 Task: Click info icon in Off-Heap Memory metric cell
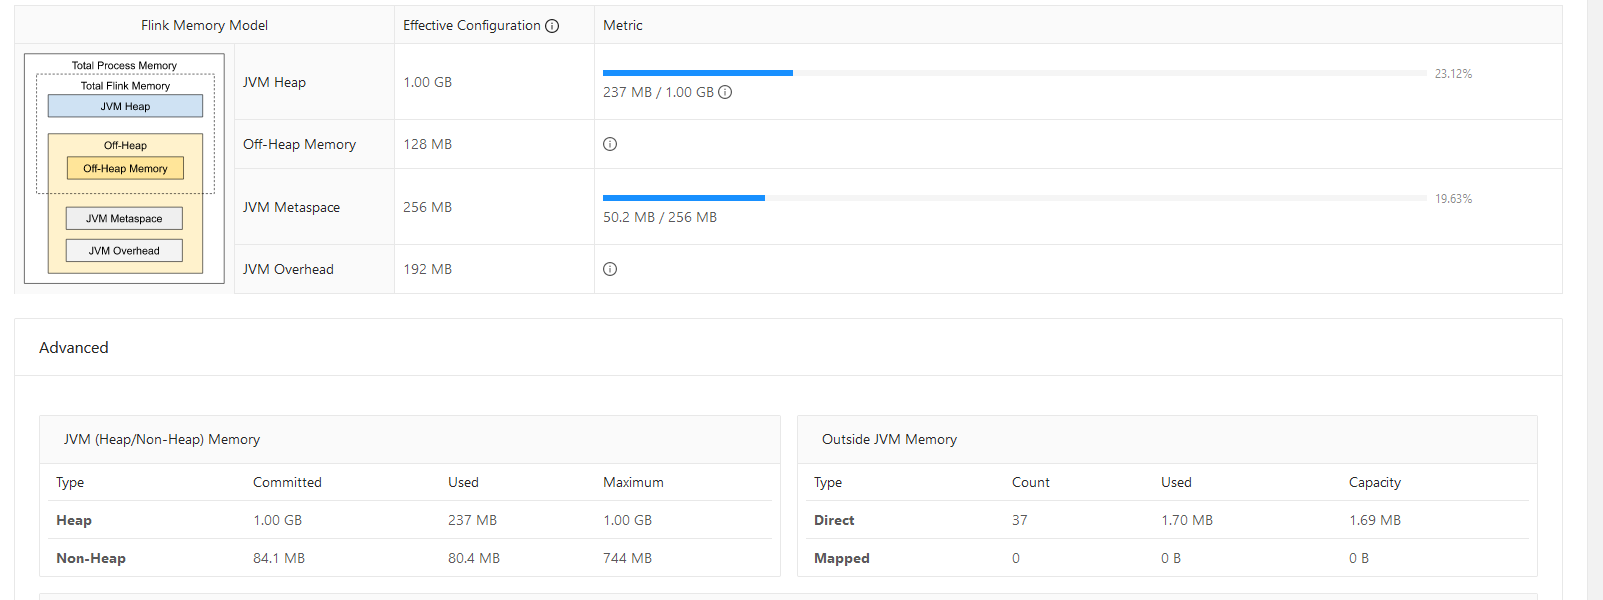click(x=610, y=144)
